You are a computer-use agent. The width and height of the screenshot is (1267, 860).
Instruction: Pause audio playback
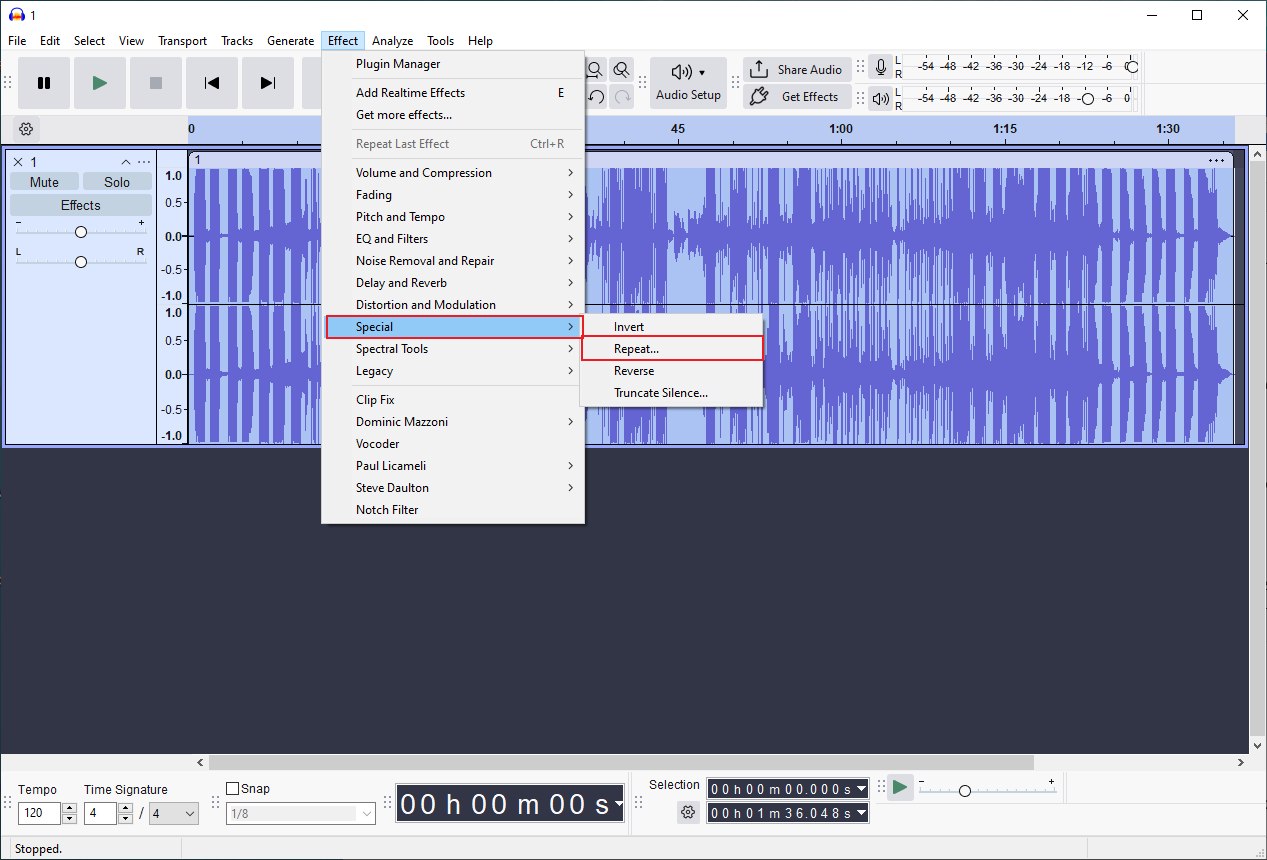coord(44,83)
